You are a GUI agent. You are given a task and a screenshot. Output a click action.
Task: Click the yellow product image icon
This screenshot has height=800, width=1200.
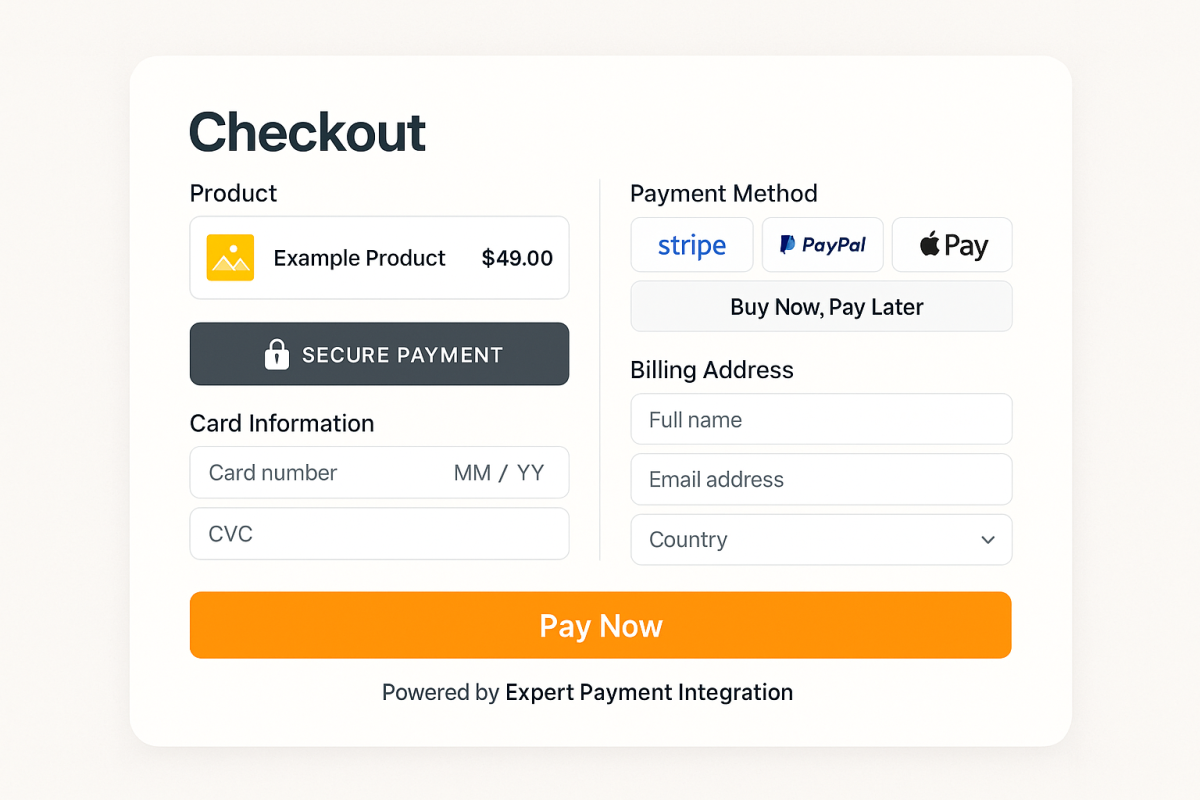pos(230,258)
